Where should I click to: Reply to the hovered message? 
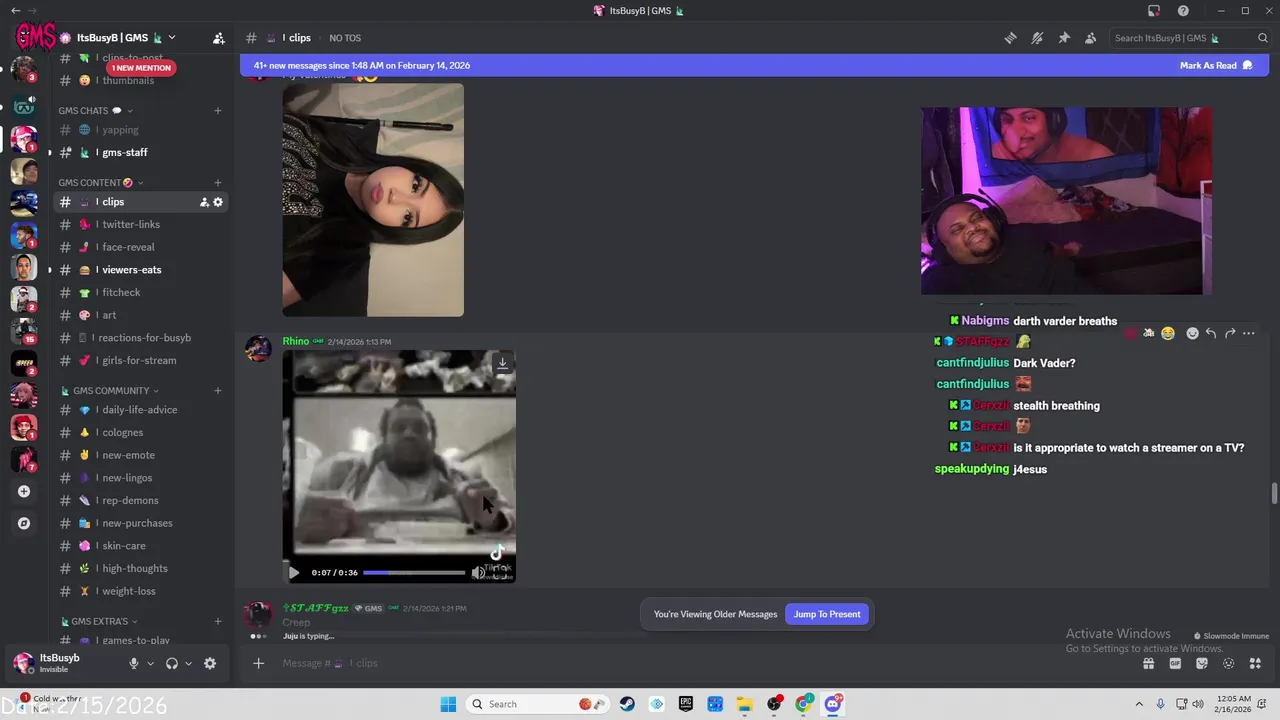tap(1211, 333)
